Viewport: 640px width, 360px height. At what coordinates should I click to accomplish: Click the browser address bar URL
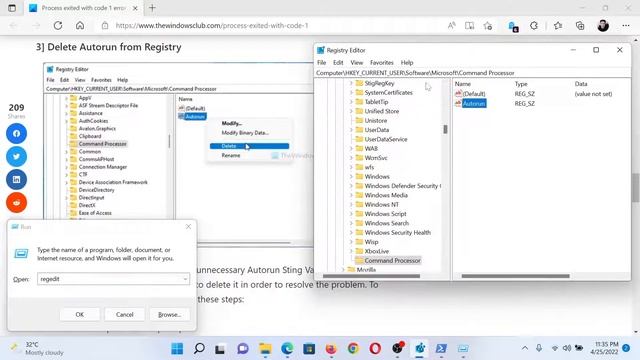(212, 25)
